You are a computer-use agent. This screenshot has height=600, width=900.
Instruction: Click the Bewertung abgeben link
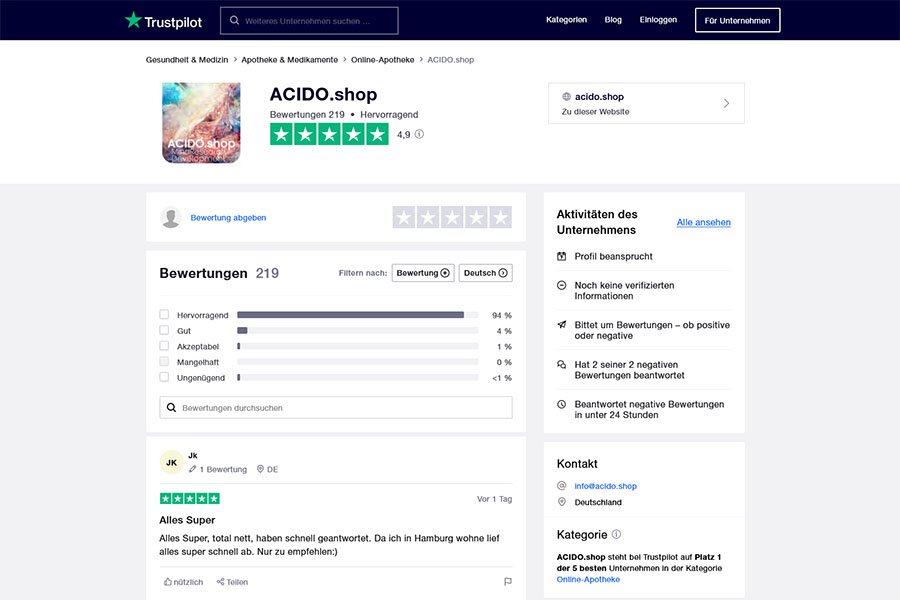click(228, 218)
